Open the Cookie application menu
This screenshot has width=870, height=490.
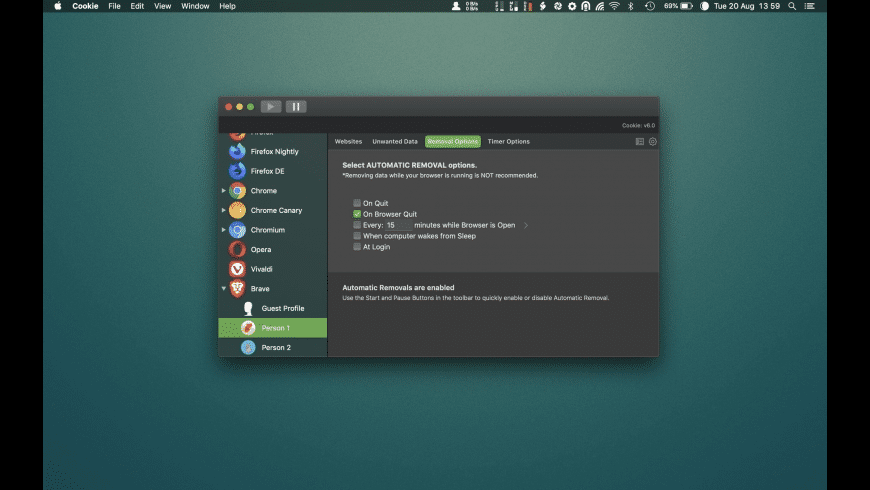85,6
